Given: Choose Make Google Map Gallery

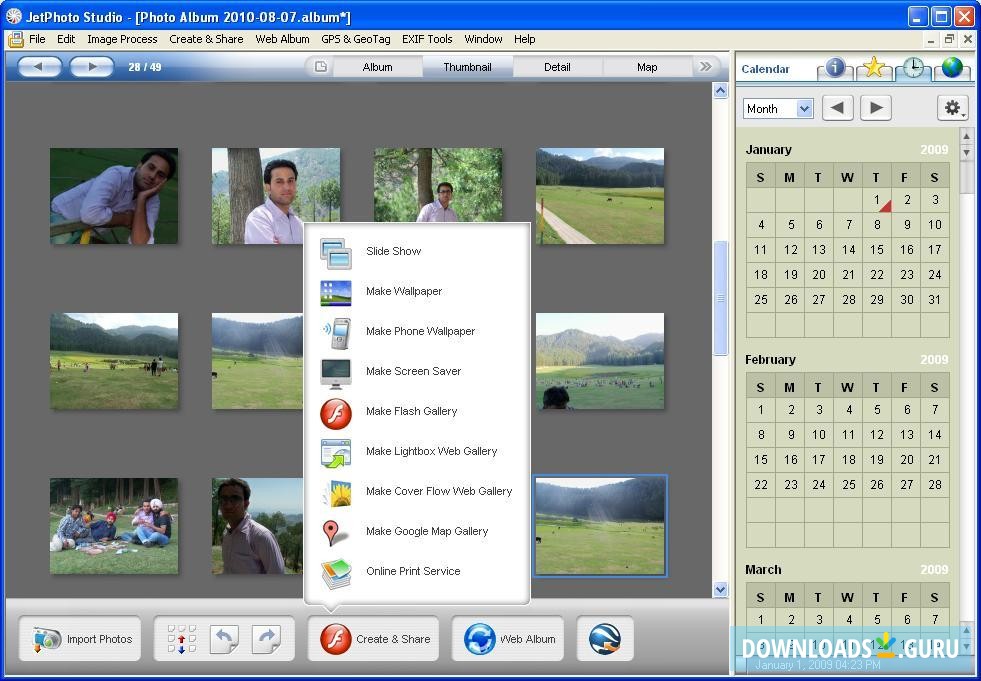Looking at the screenshot, I should (427, 532).
